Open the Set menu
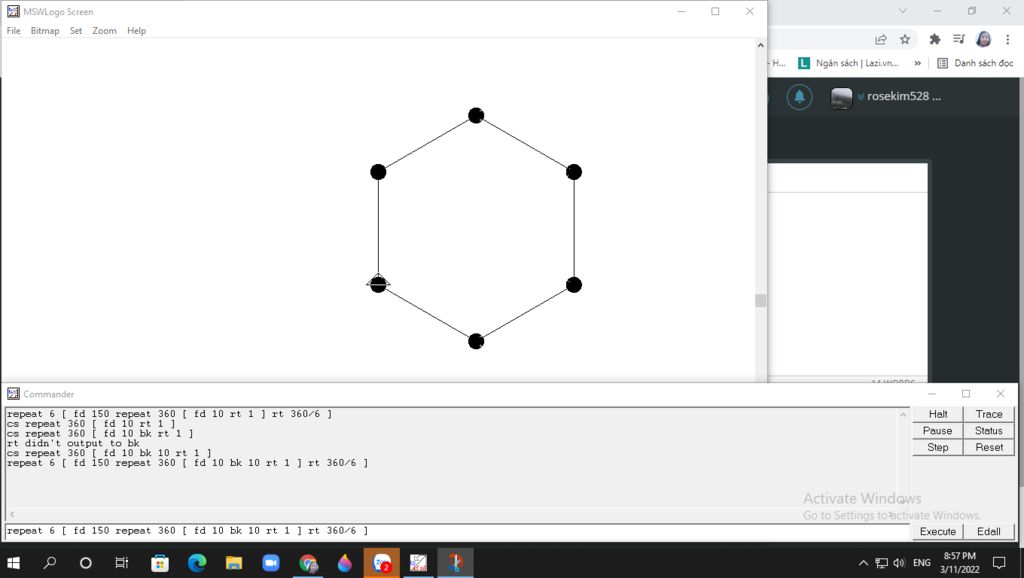The height and width of the screenshot is (578, 1024). click(76, 31)
